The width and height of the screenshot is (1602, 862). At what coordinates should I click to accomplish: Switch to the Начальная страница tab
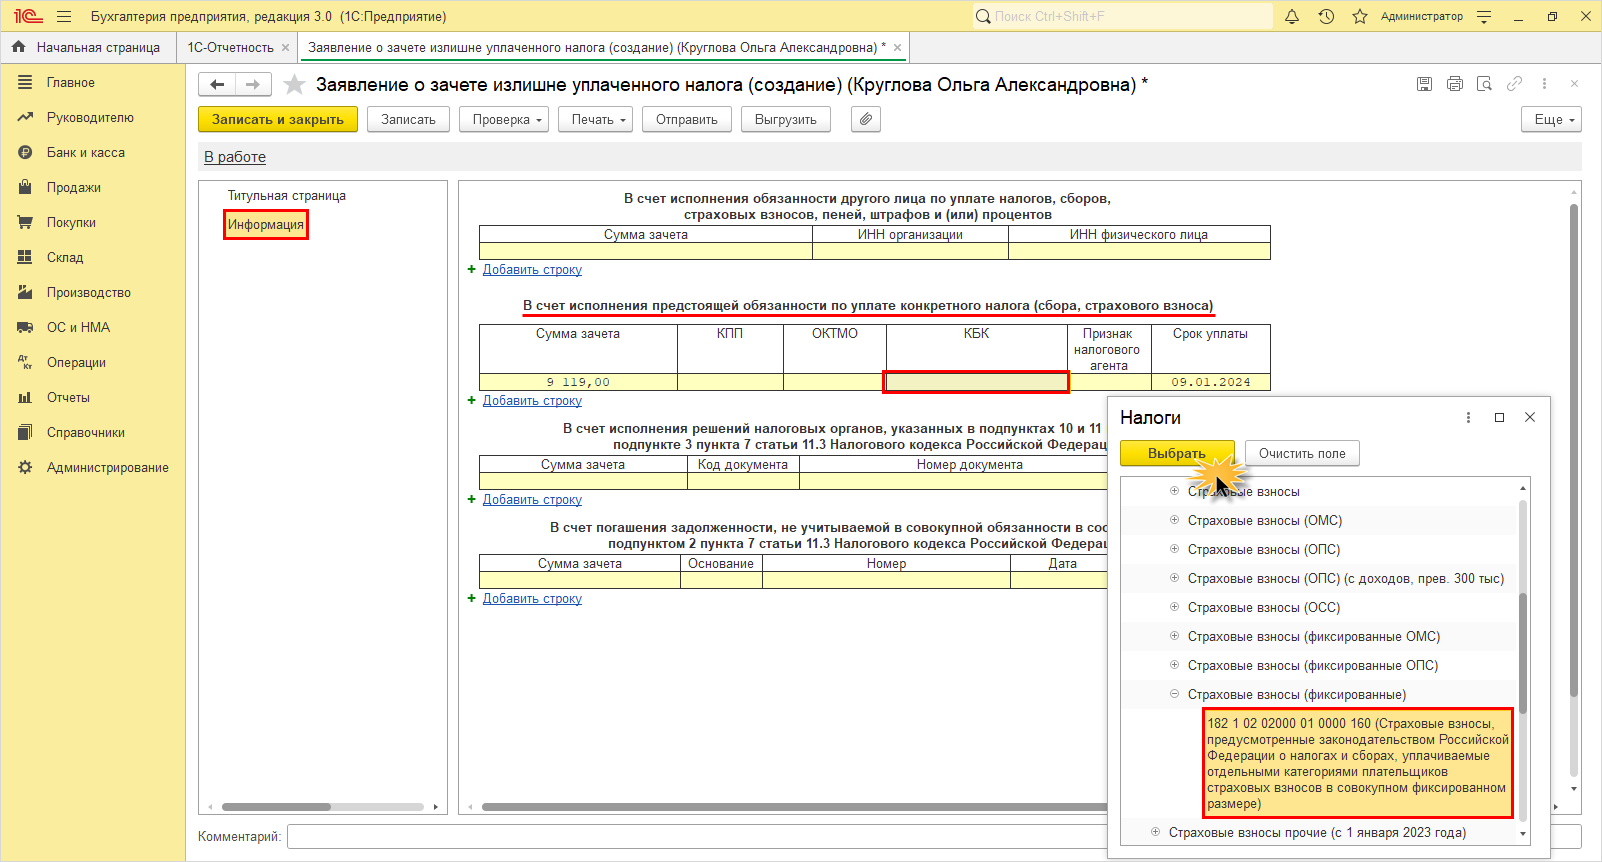click(x=87, y=47)
